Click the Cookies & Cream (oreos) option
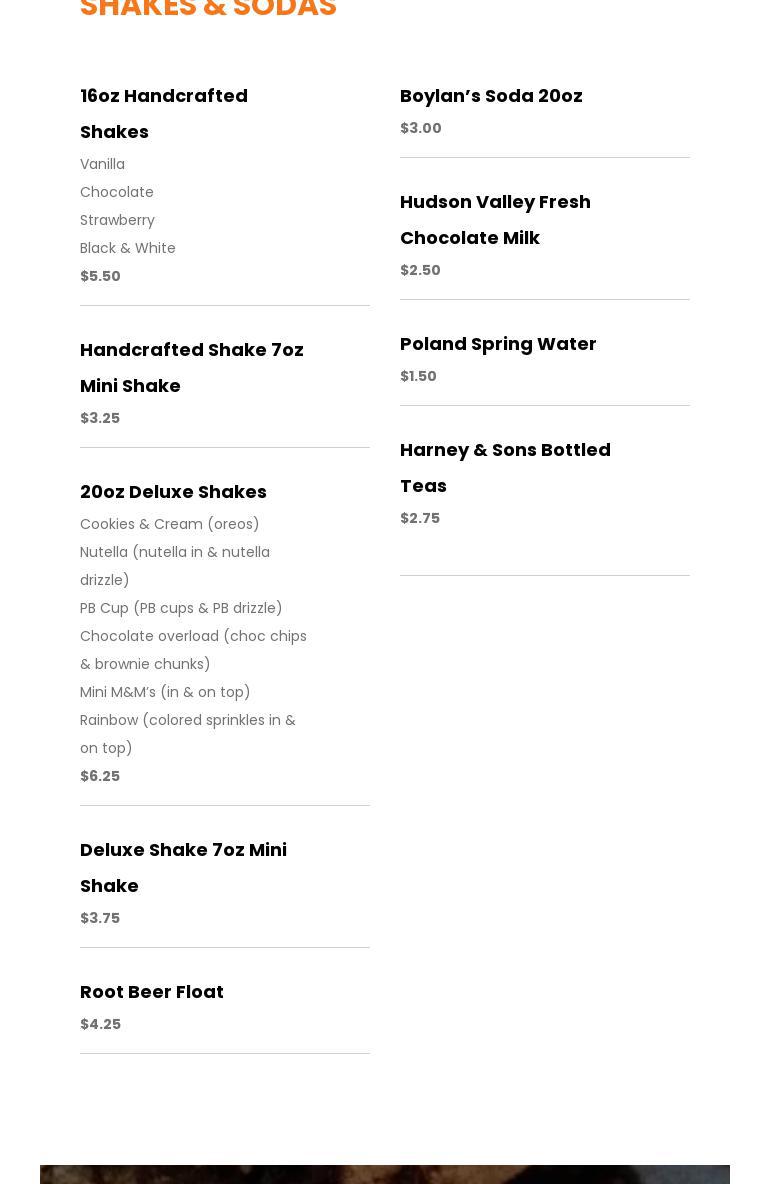 tap(170, 524)
